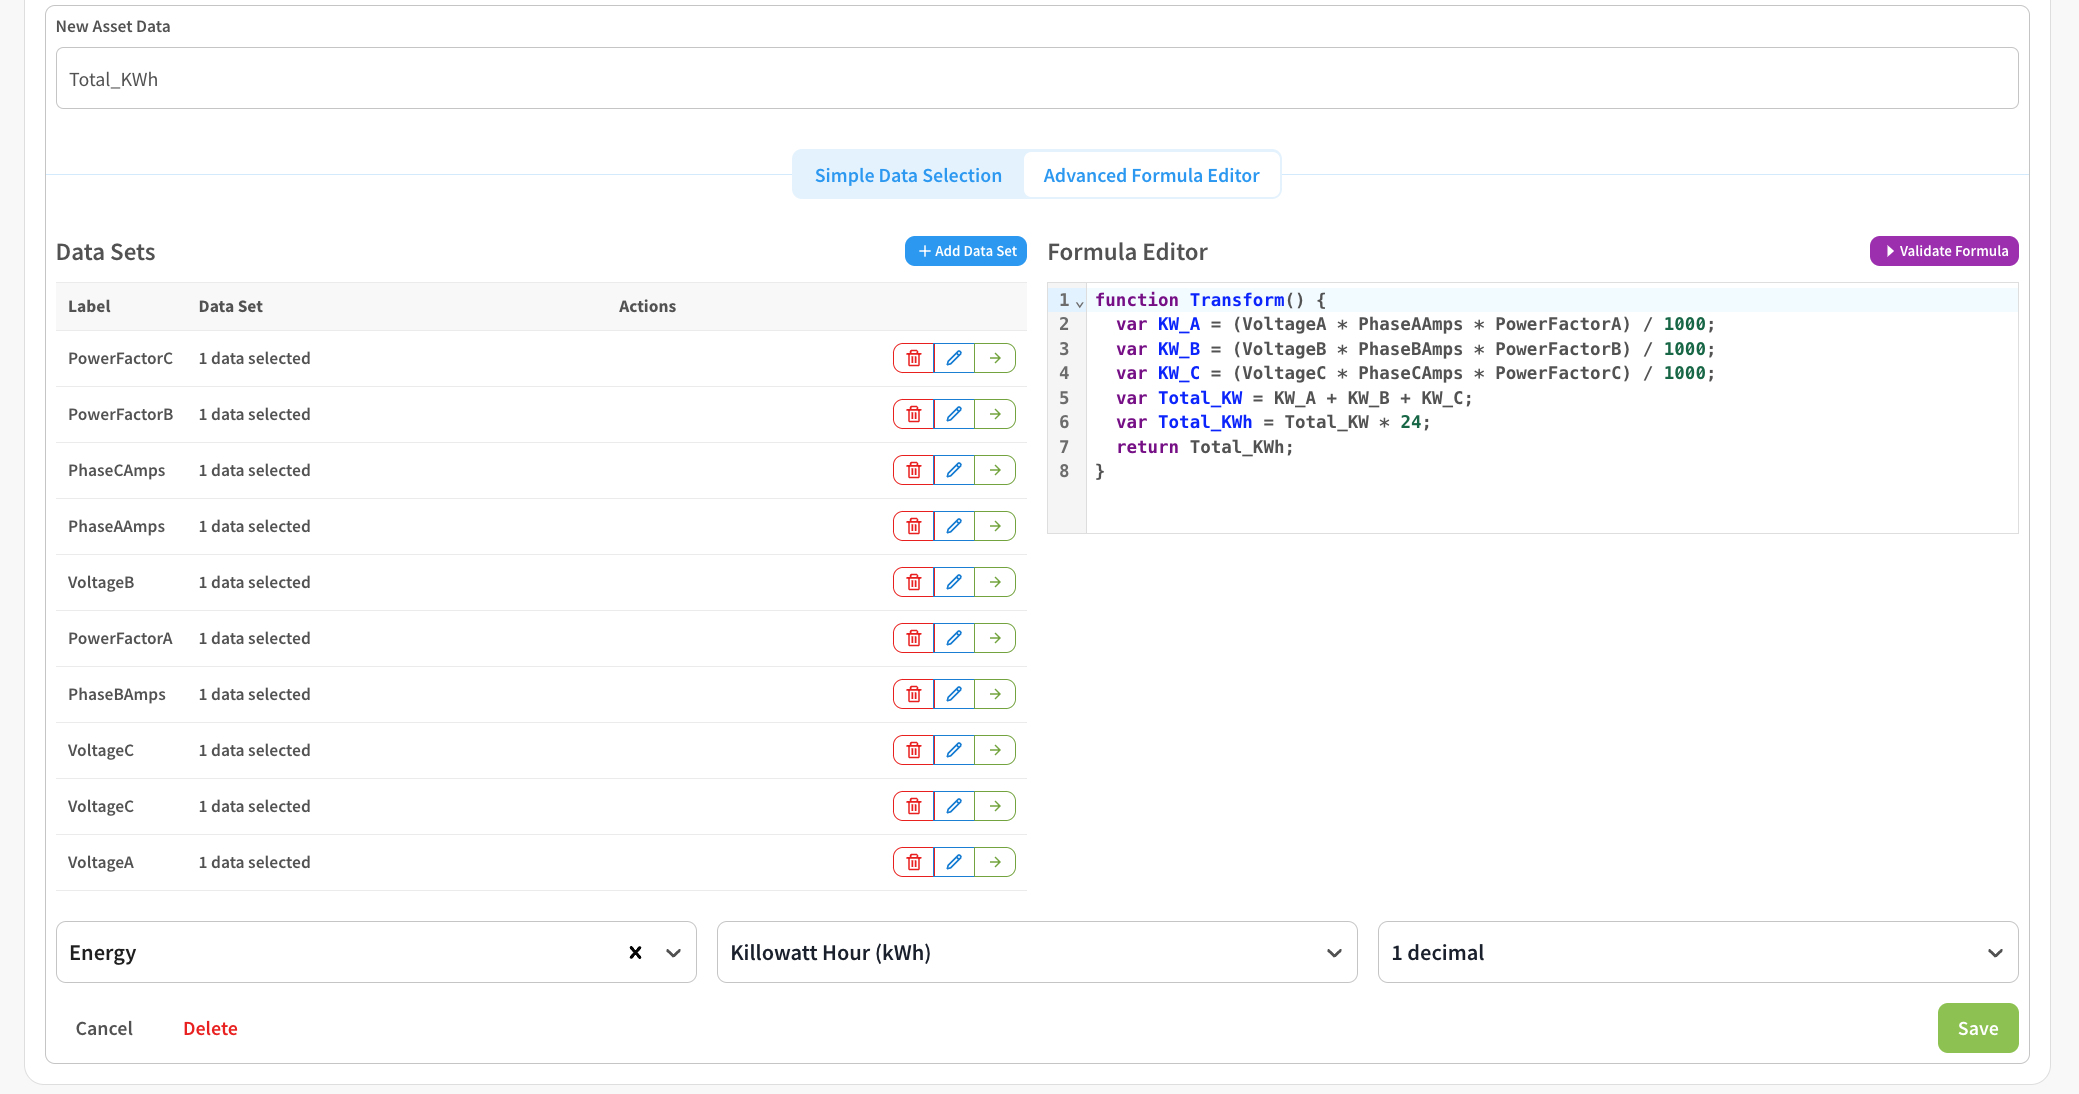This screenshot has width=2079, height=1094.
Task: Edit the VoltageA data set
Action: tap(954, 862)
